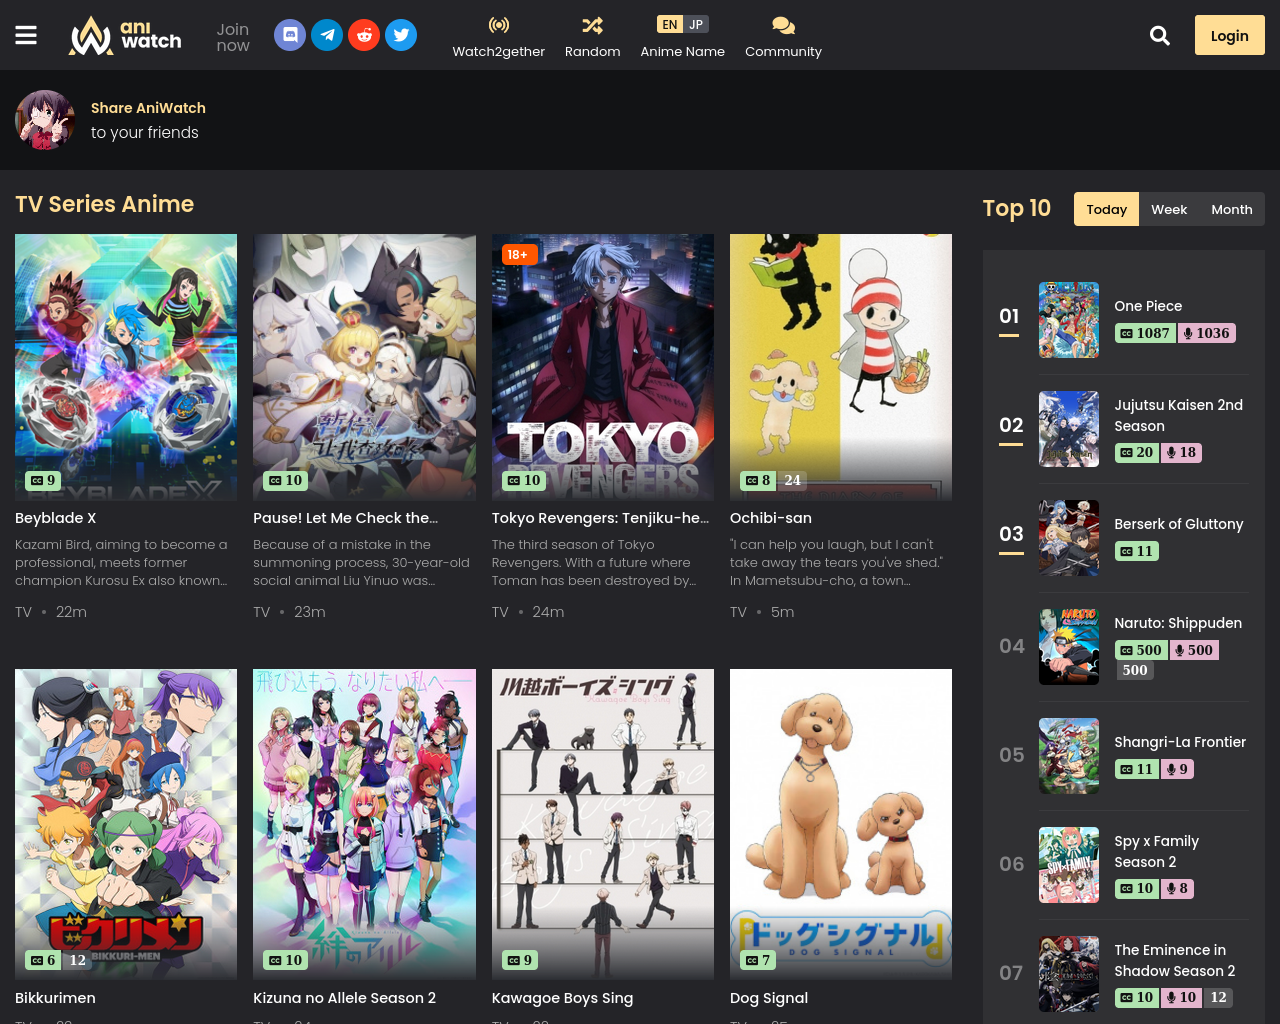Click the Dog Signal title link
This screenshot has height=1024, width=1280.
[x=769, y=998]
